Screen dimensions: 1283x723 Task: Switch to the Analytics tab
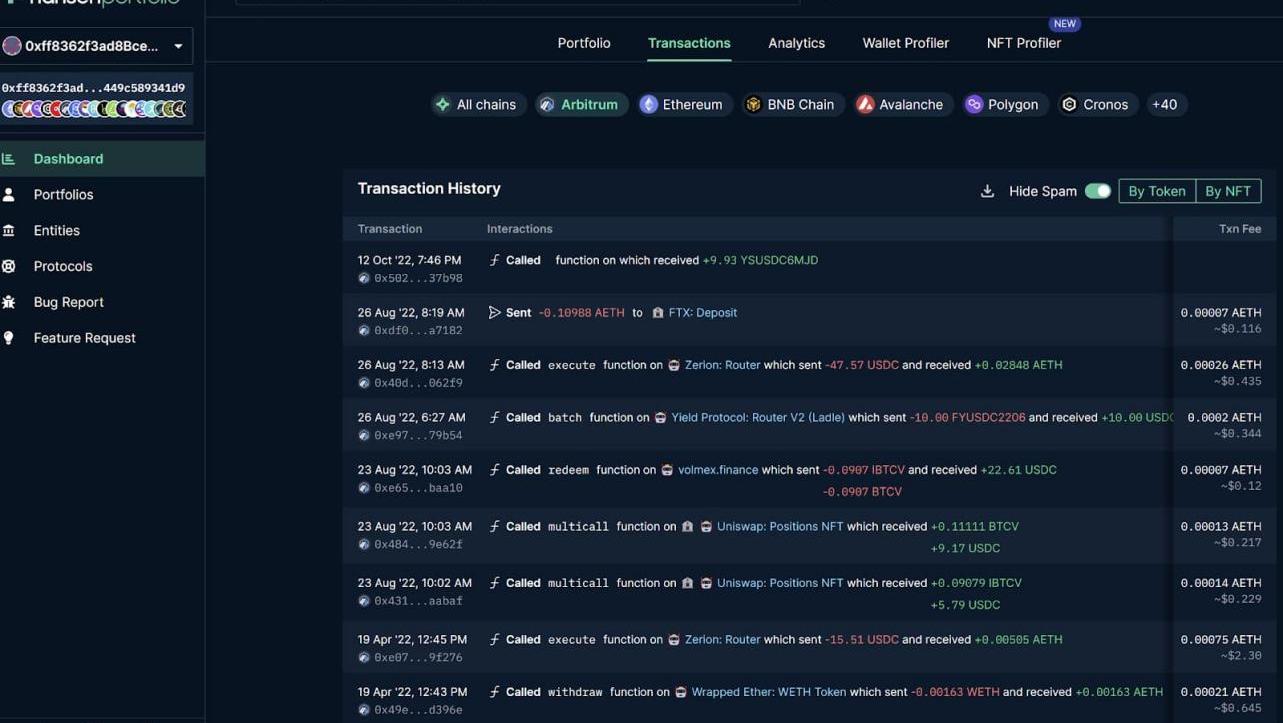796,43
